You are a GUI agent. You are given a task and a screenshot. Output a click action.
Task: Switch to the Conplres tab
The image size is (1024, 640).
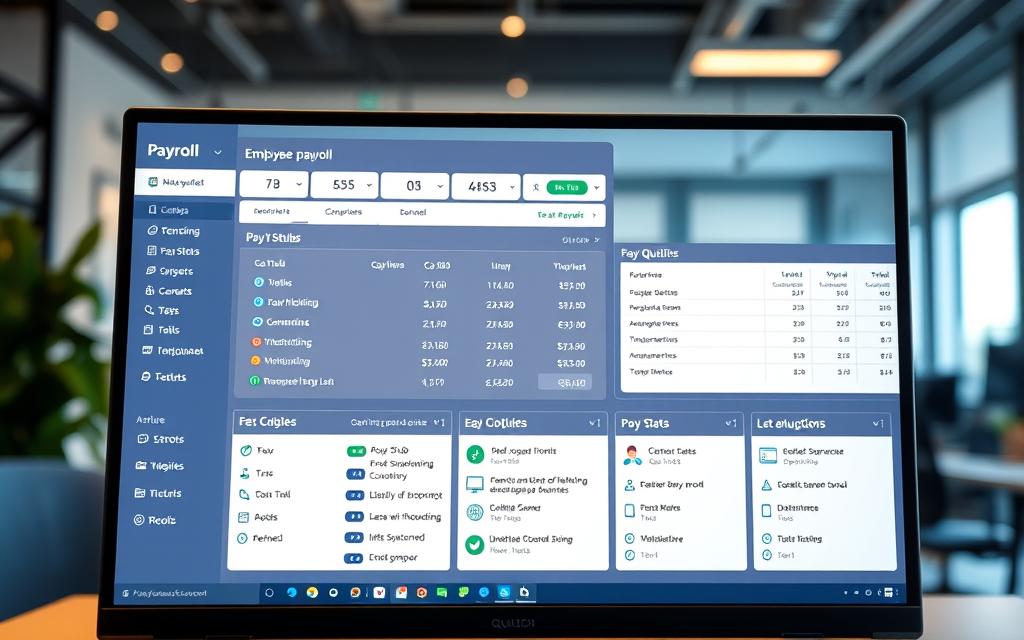point(343,213)
